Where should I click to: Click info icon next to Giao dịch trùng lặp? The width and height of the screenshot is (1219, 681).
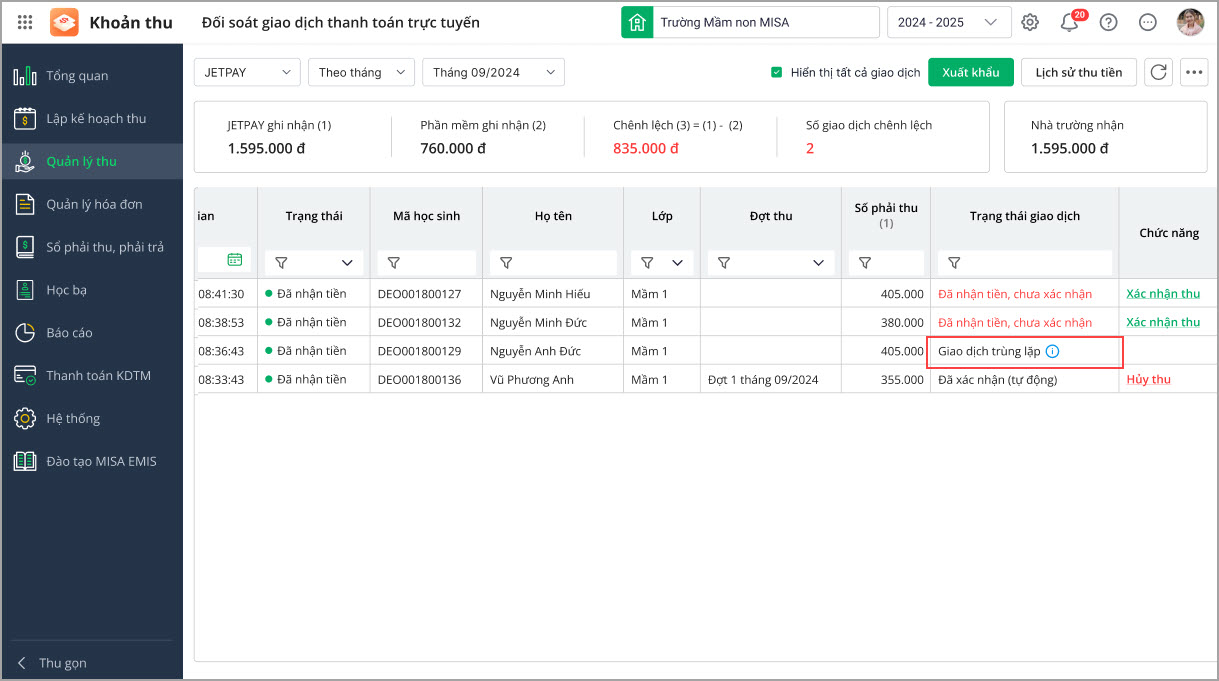[x=1052, y=351]
